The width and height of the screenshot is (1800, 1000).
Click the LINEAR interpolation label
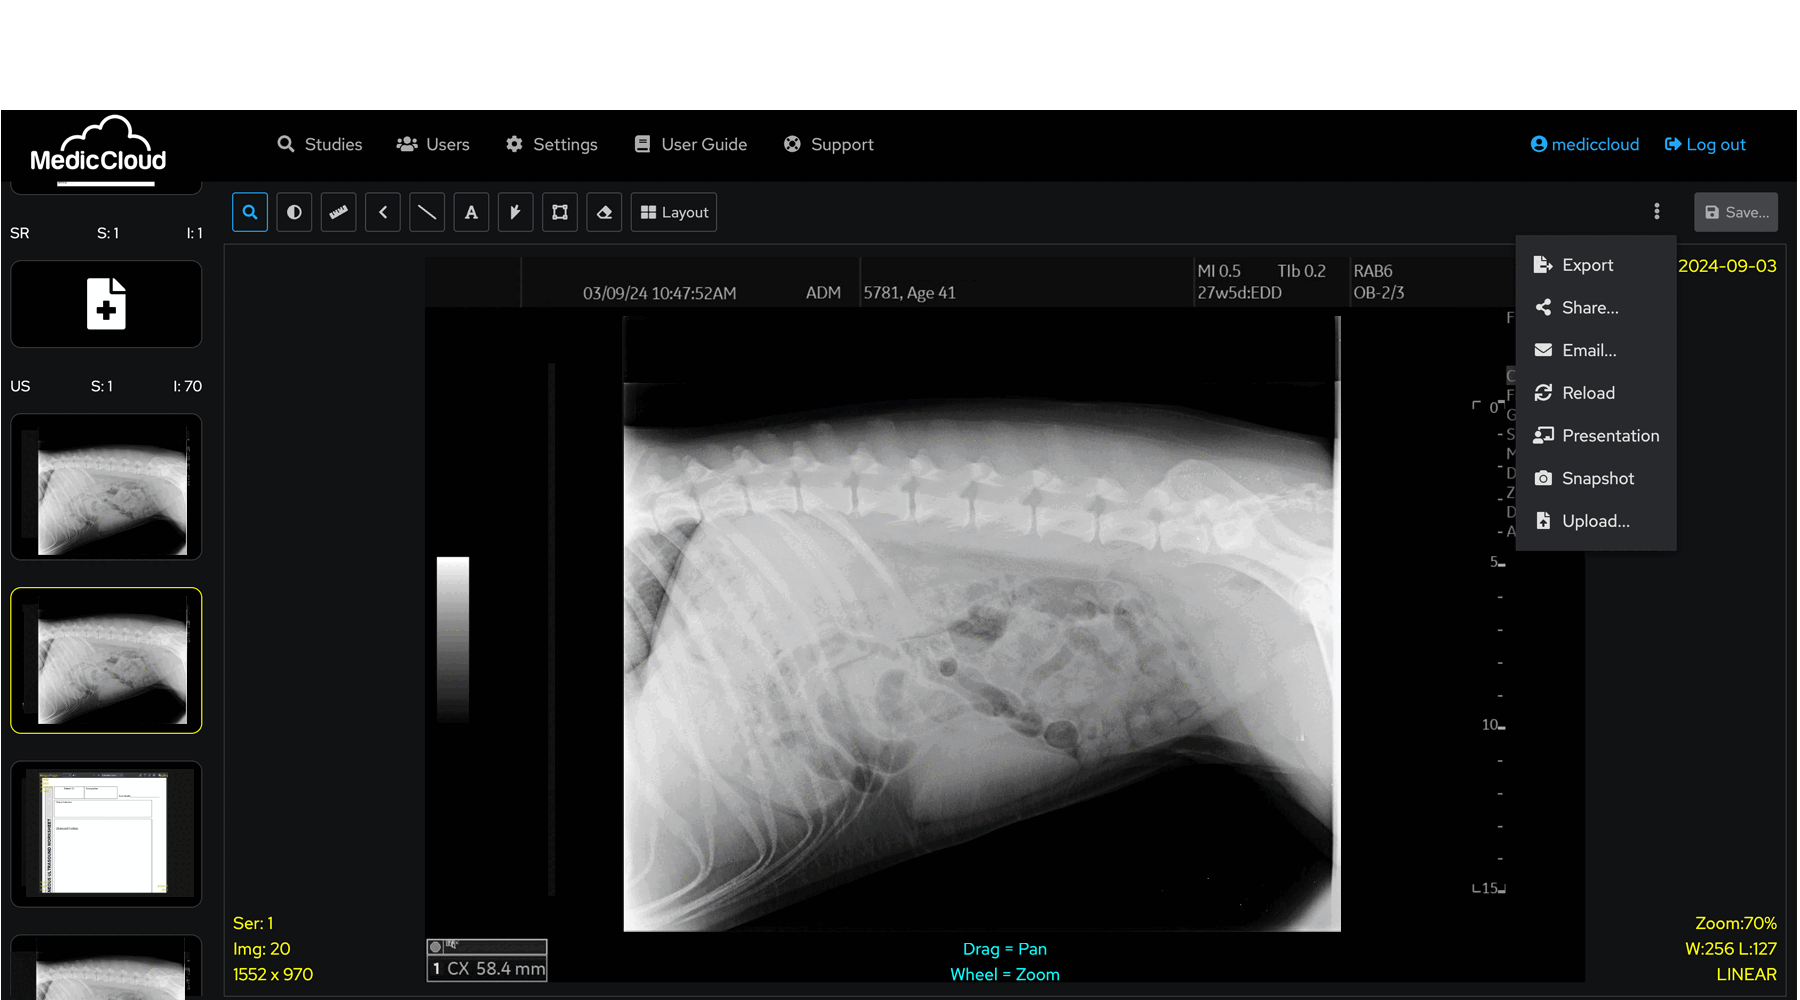pyautogui.click(x=1746, y=974)
